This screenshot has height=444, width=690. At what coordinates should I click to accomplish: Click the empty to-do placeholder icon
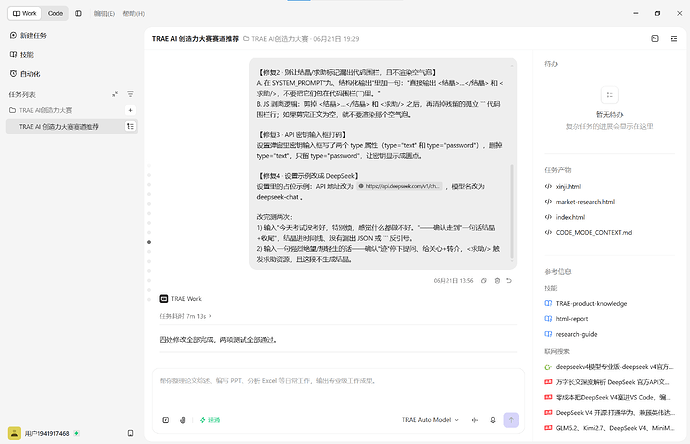pyautogui.click(x=609, y=95)
